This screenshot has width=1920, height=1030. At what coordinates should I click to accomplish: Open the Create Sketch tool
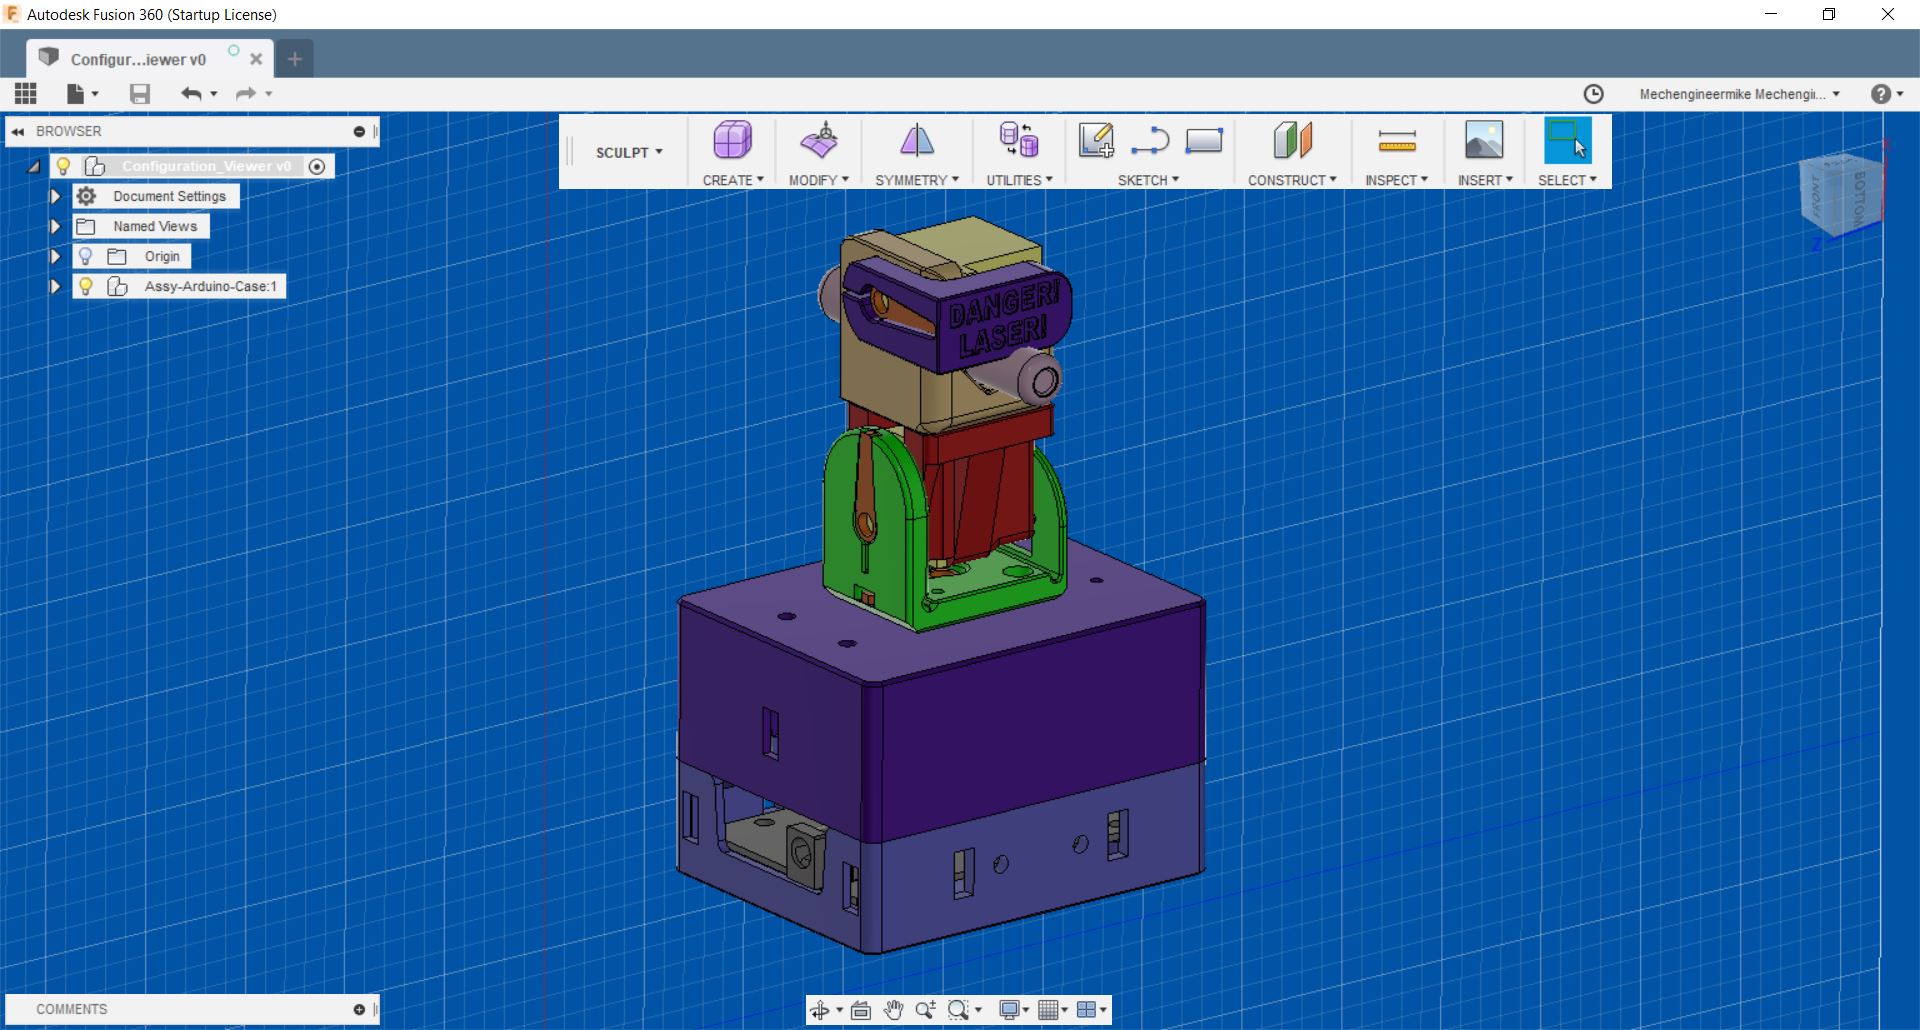[1096, 140]
